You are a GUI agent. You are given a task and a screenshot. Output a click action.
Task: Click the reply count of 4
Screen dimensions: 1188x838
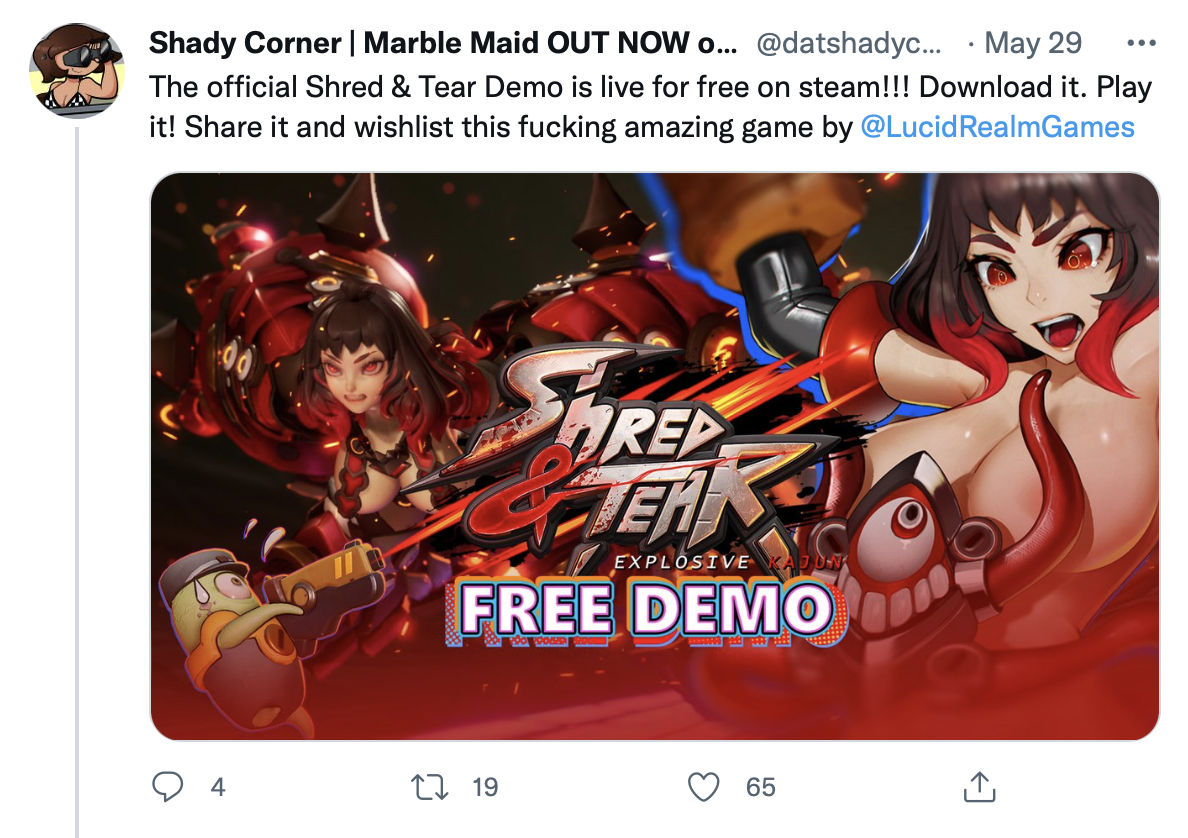pos(217,787)
